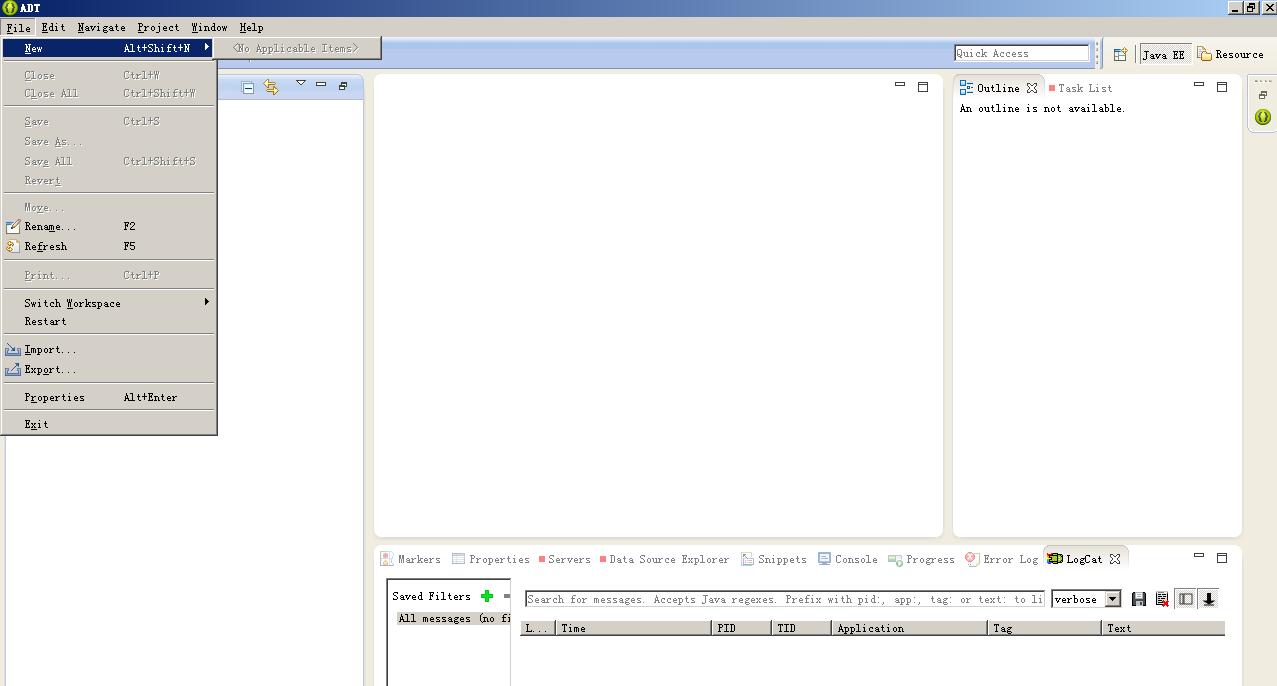Open the verbose log level dropdown
Image resolution: width=1277 pixels, height=686 pixels.
pos(1112,599)
